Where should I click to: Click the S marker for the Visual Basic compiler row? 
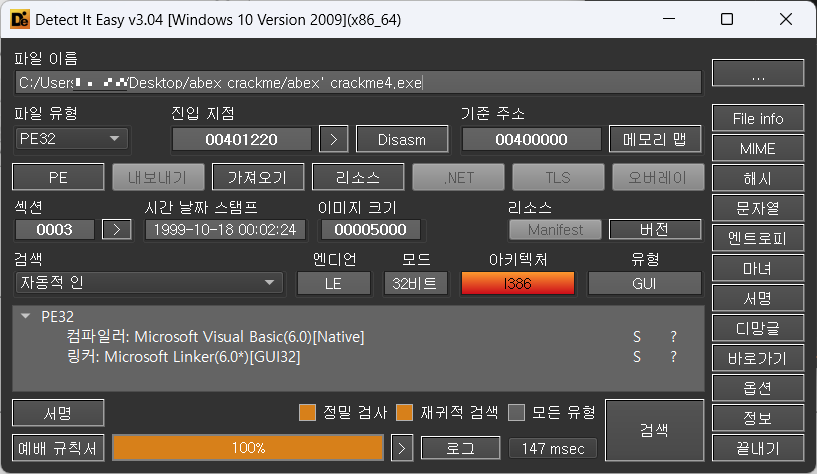pos(637,337)
